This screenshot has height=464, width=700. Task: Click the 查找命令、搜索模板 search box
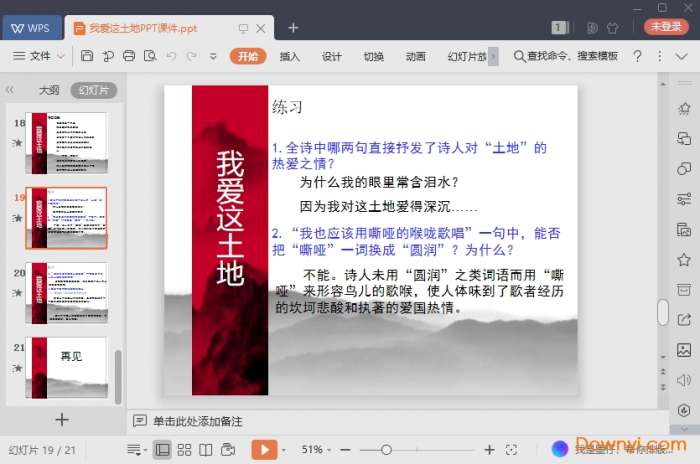click(566, 56)
